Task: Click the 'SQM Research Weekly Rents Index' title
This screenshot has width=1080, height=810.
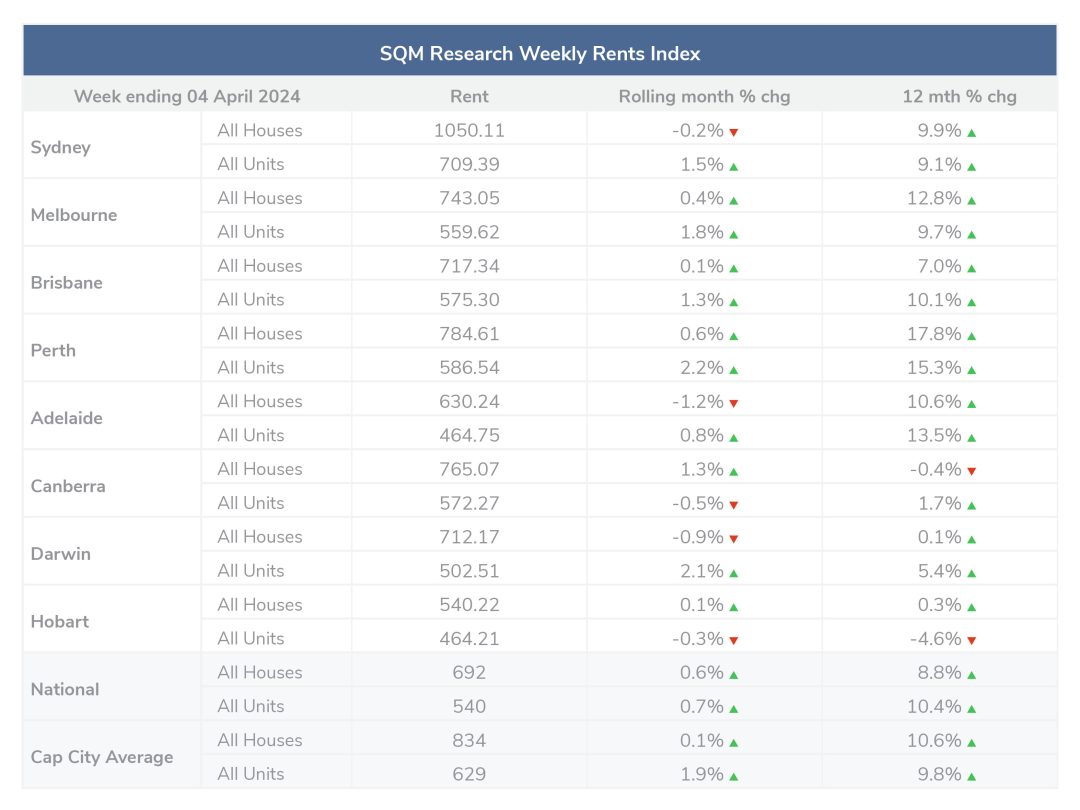Action: tap(540, 54)
